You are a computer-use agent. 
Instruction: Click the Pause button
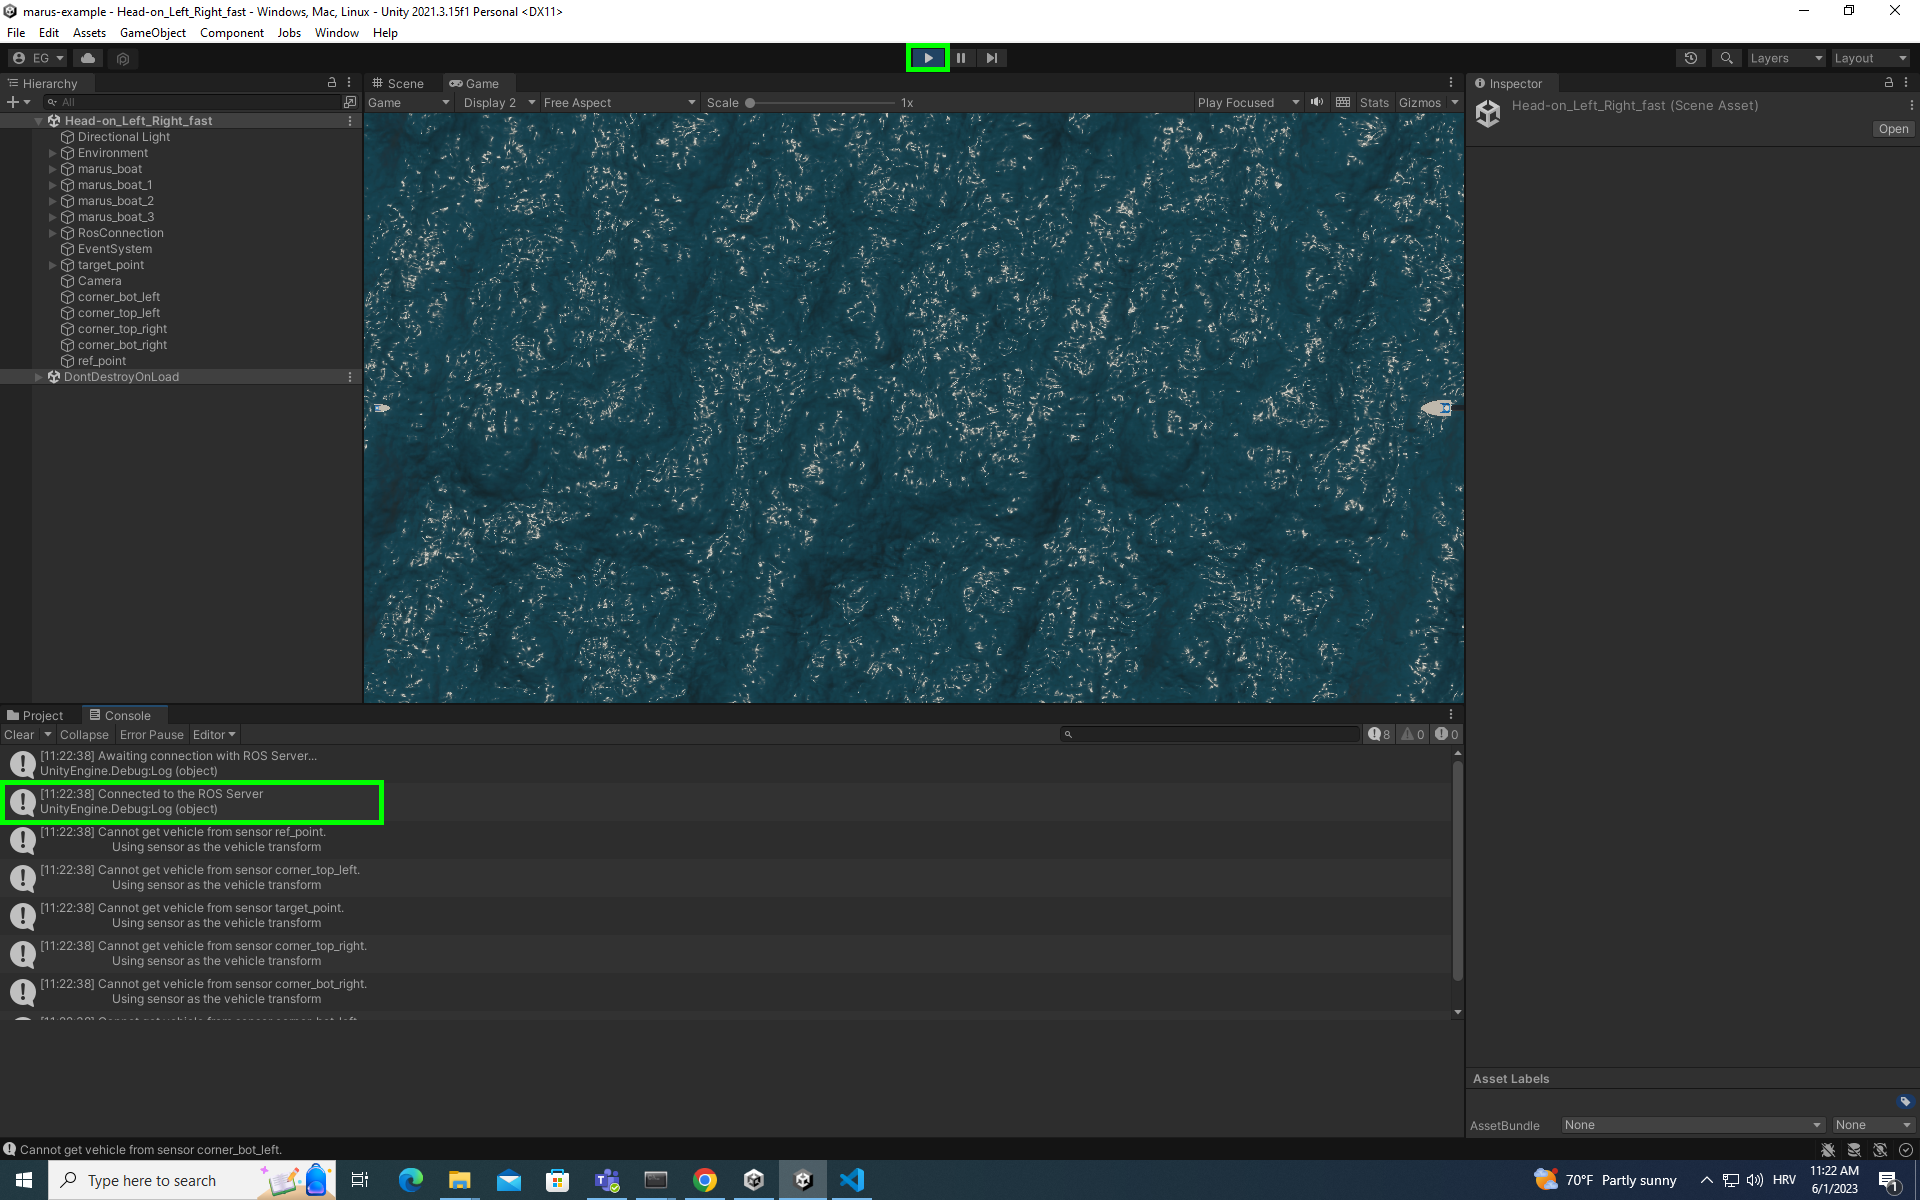click(x=960, y=58)
